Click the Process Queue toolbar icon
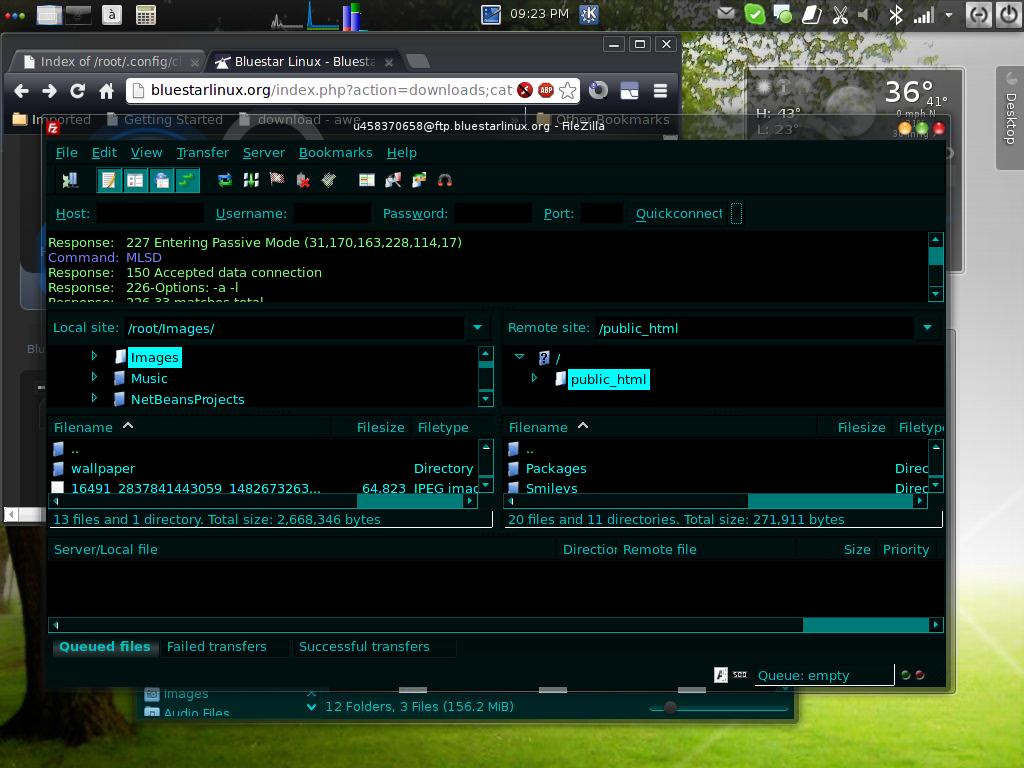 (x=251, y=180)
